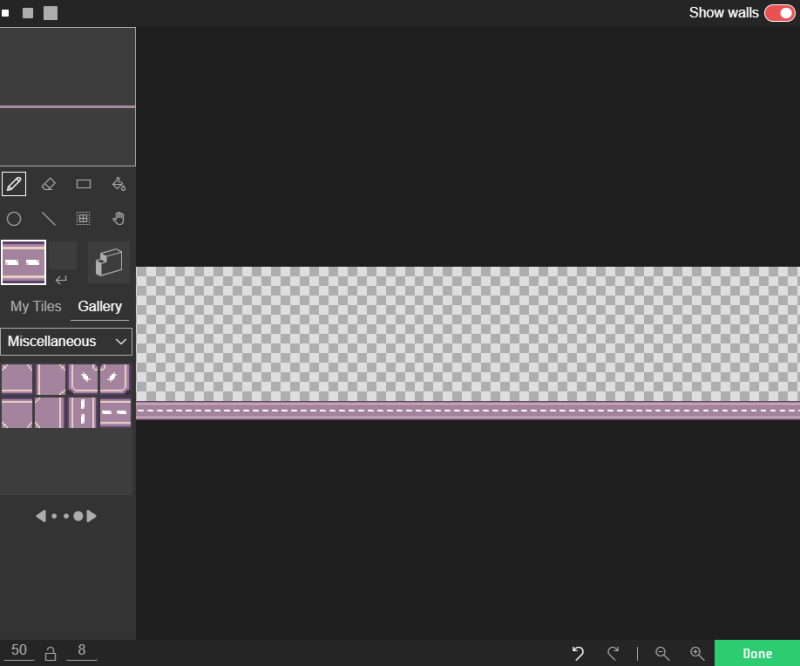
Task: Click the minimap preview panel
Action: pyautogui.click(x=67, y=96)
